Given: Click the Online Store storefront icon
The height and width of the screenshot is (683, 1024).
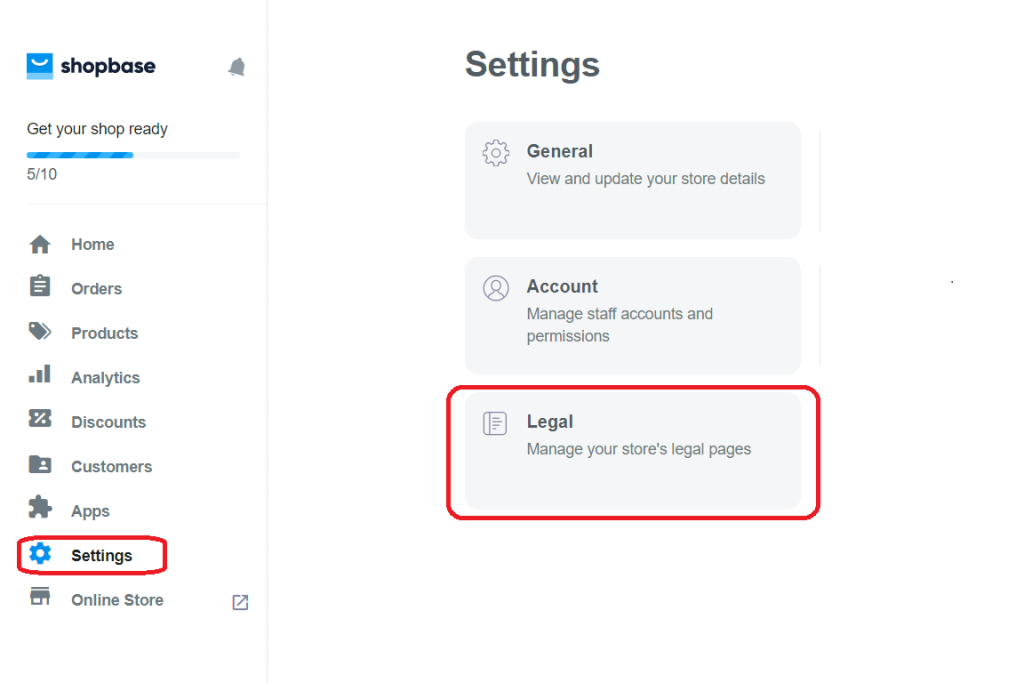Looking at the screenshot, I should [x=40, y=596].
